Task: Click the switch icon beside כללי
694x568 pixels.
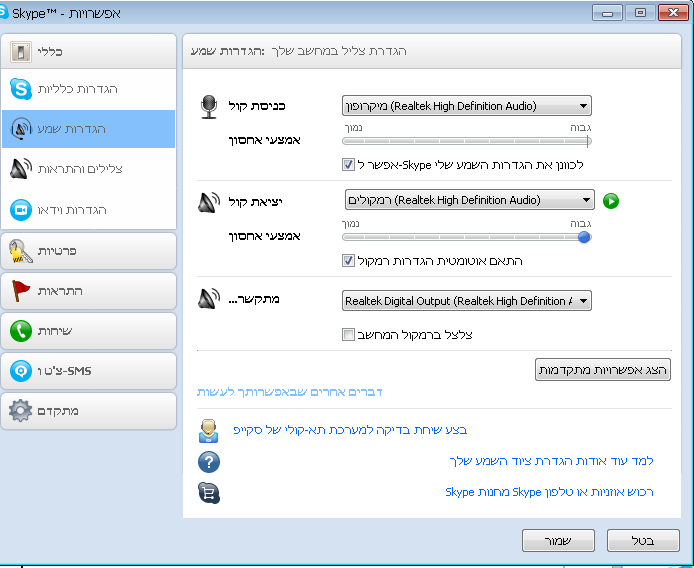Action: (21, 52)
